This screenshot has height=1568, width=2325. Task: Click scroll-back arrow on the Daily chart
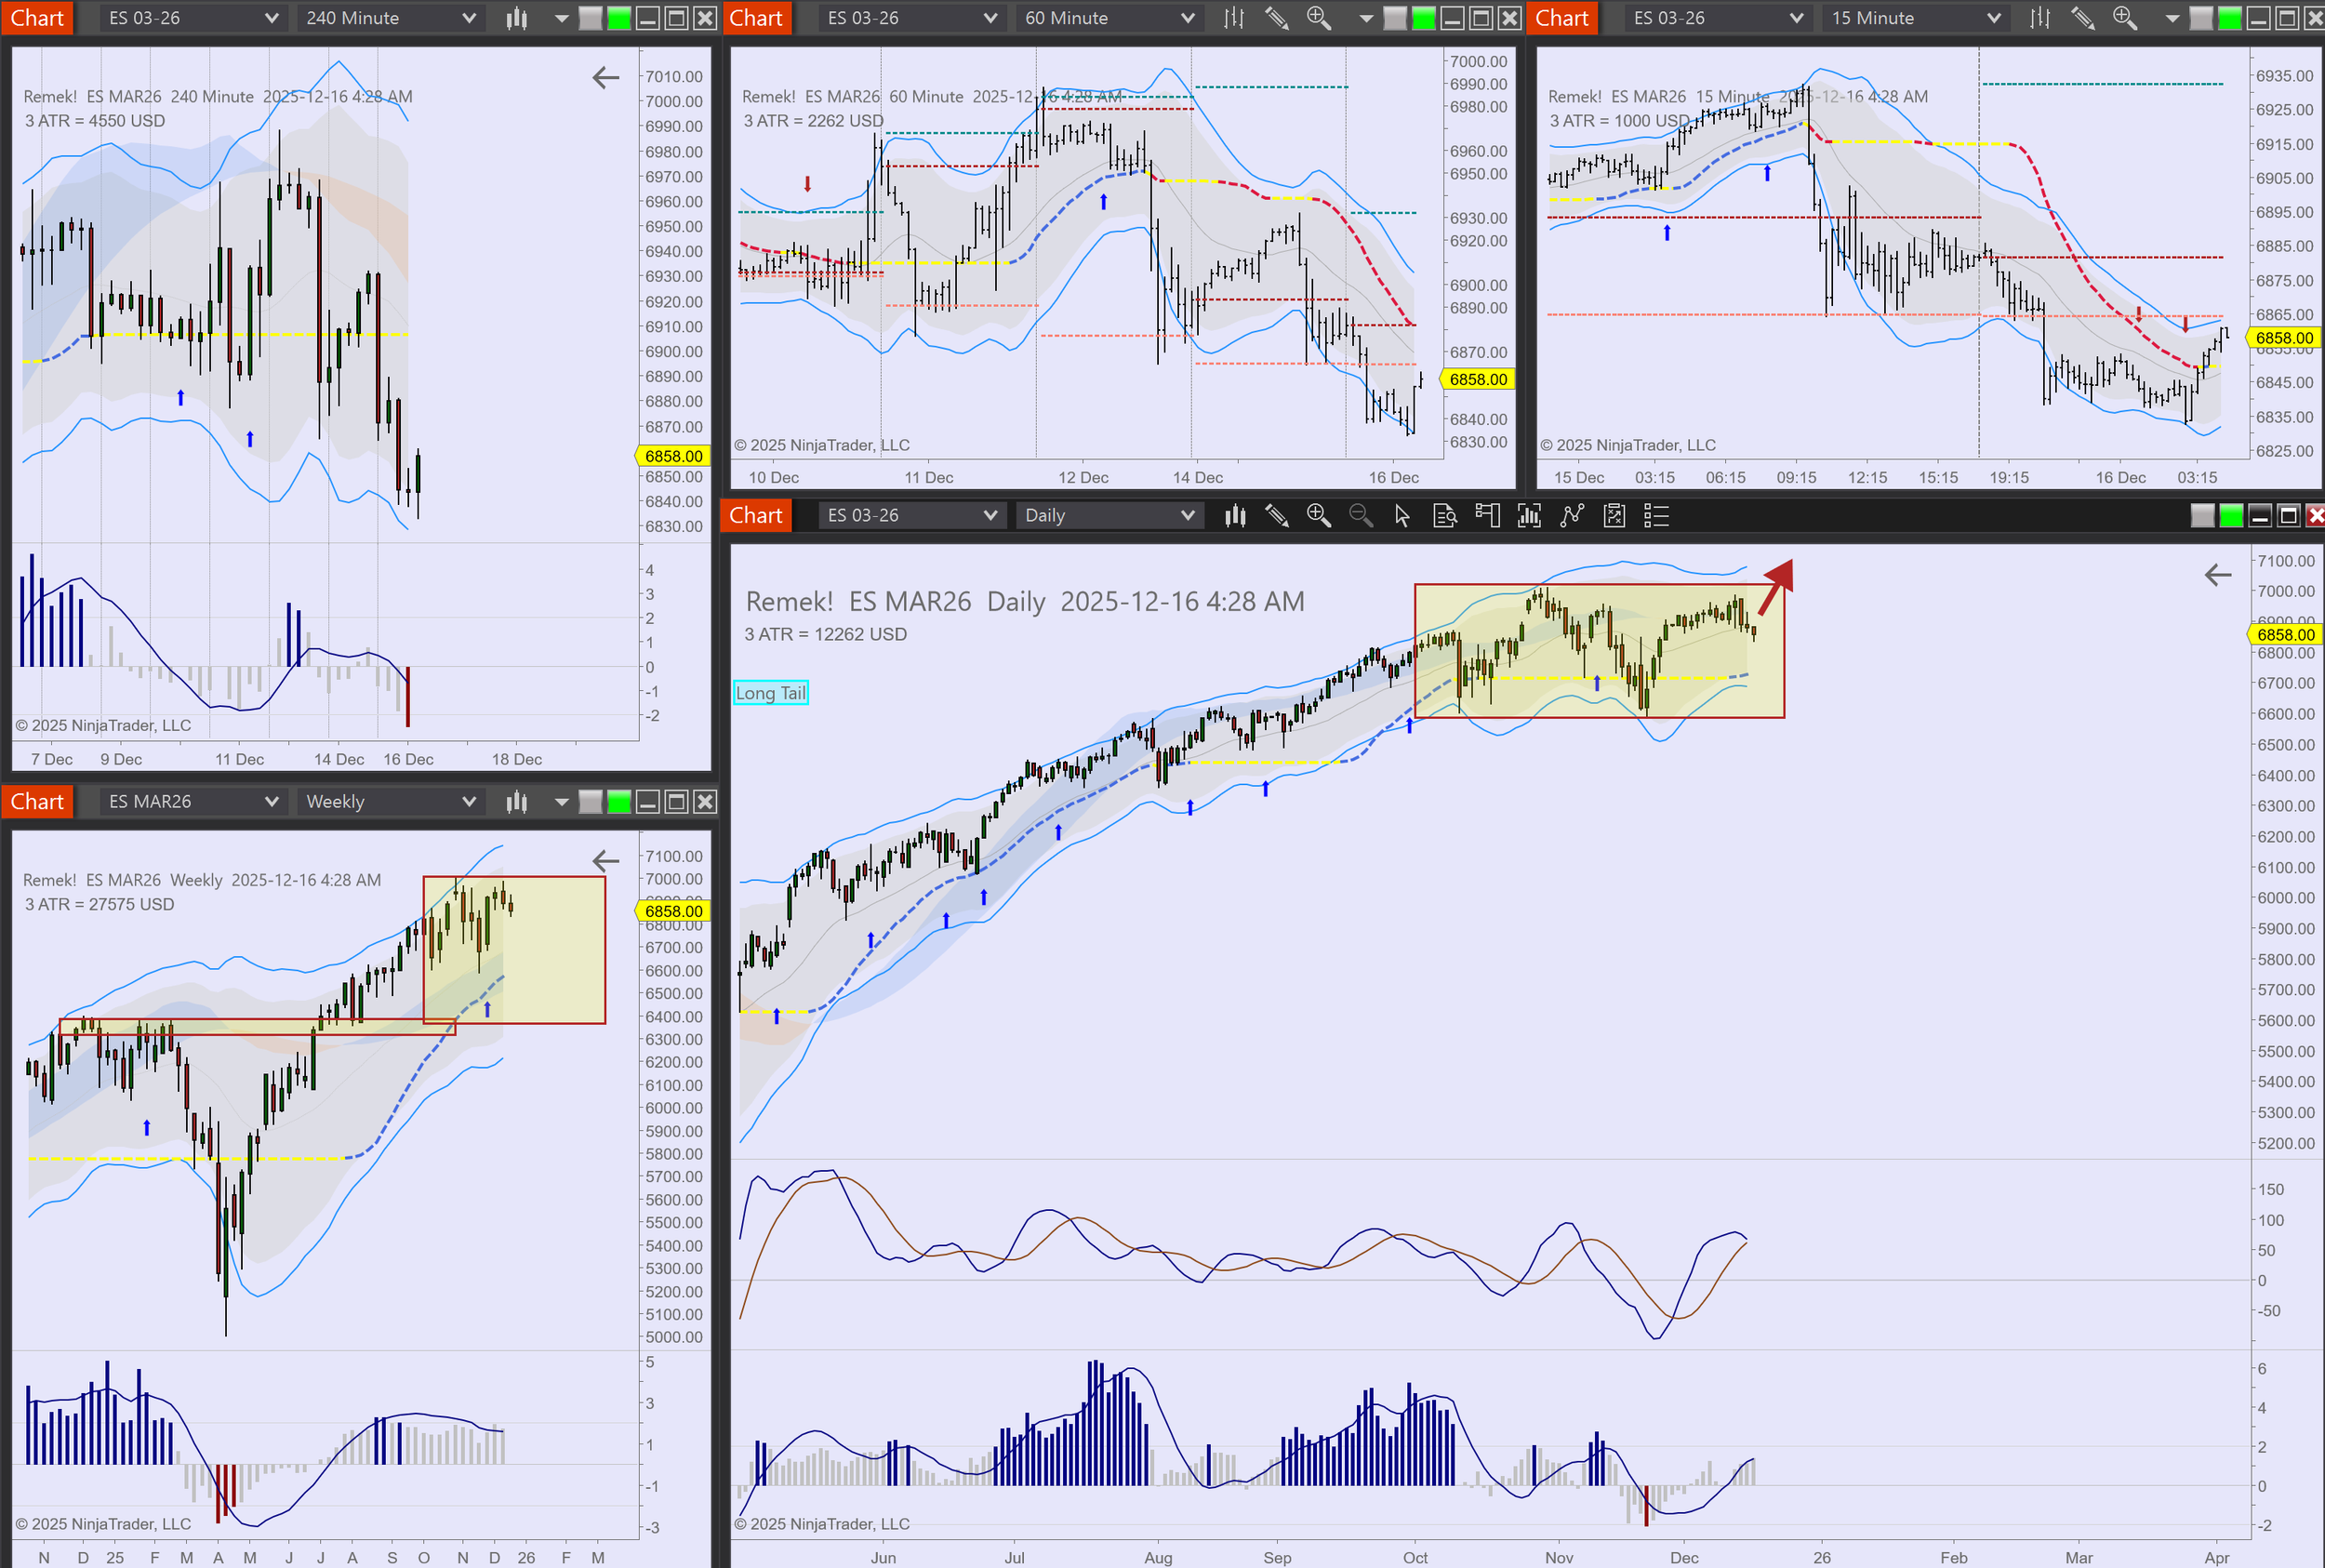click(x=2218, y=575)
